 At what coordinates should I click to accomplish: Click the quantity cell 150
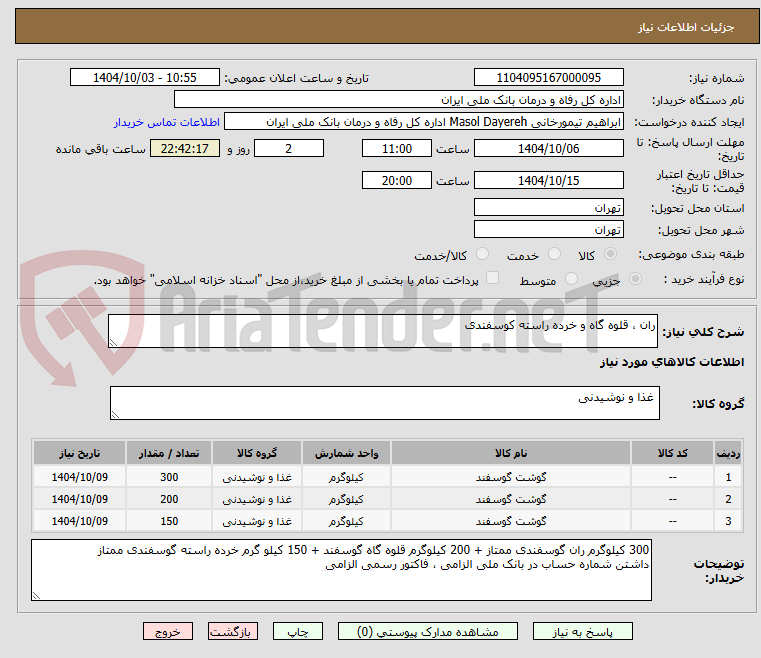click(x=169, y=521)
